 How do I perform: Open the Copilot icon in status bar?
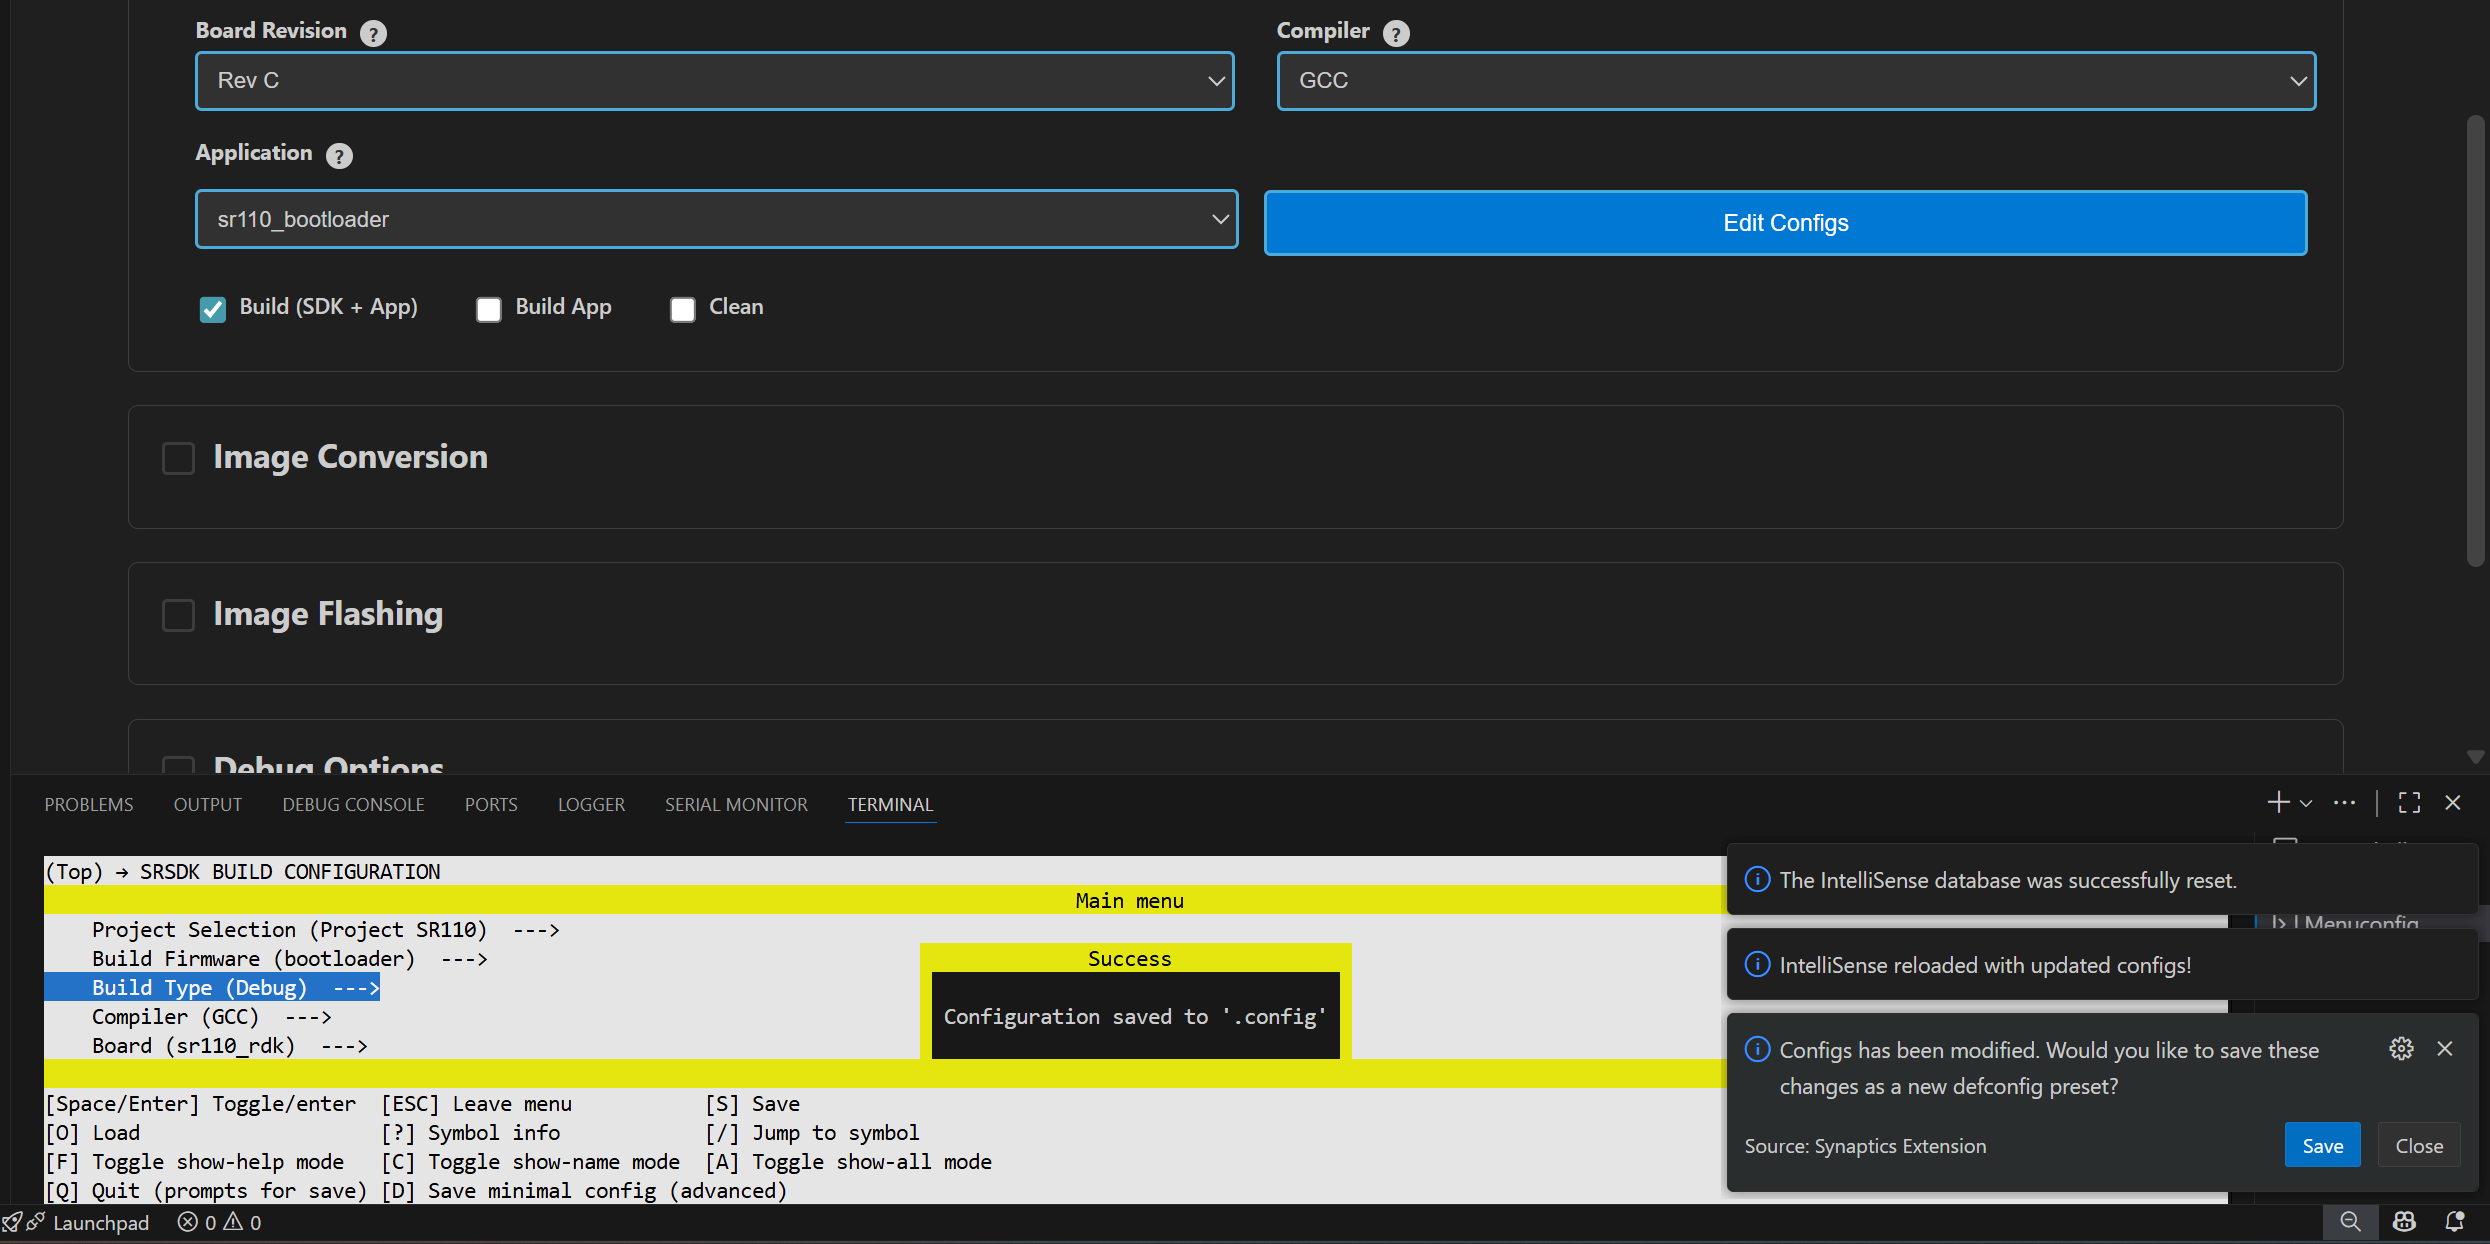pos(2404,1222)
